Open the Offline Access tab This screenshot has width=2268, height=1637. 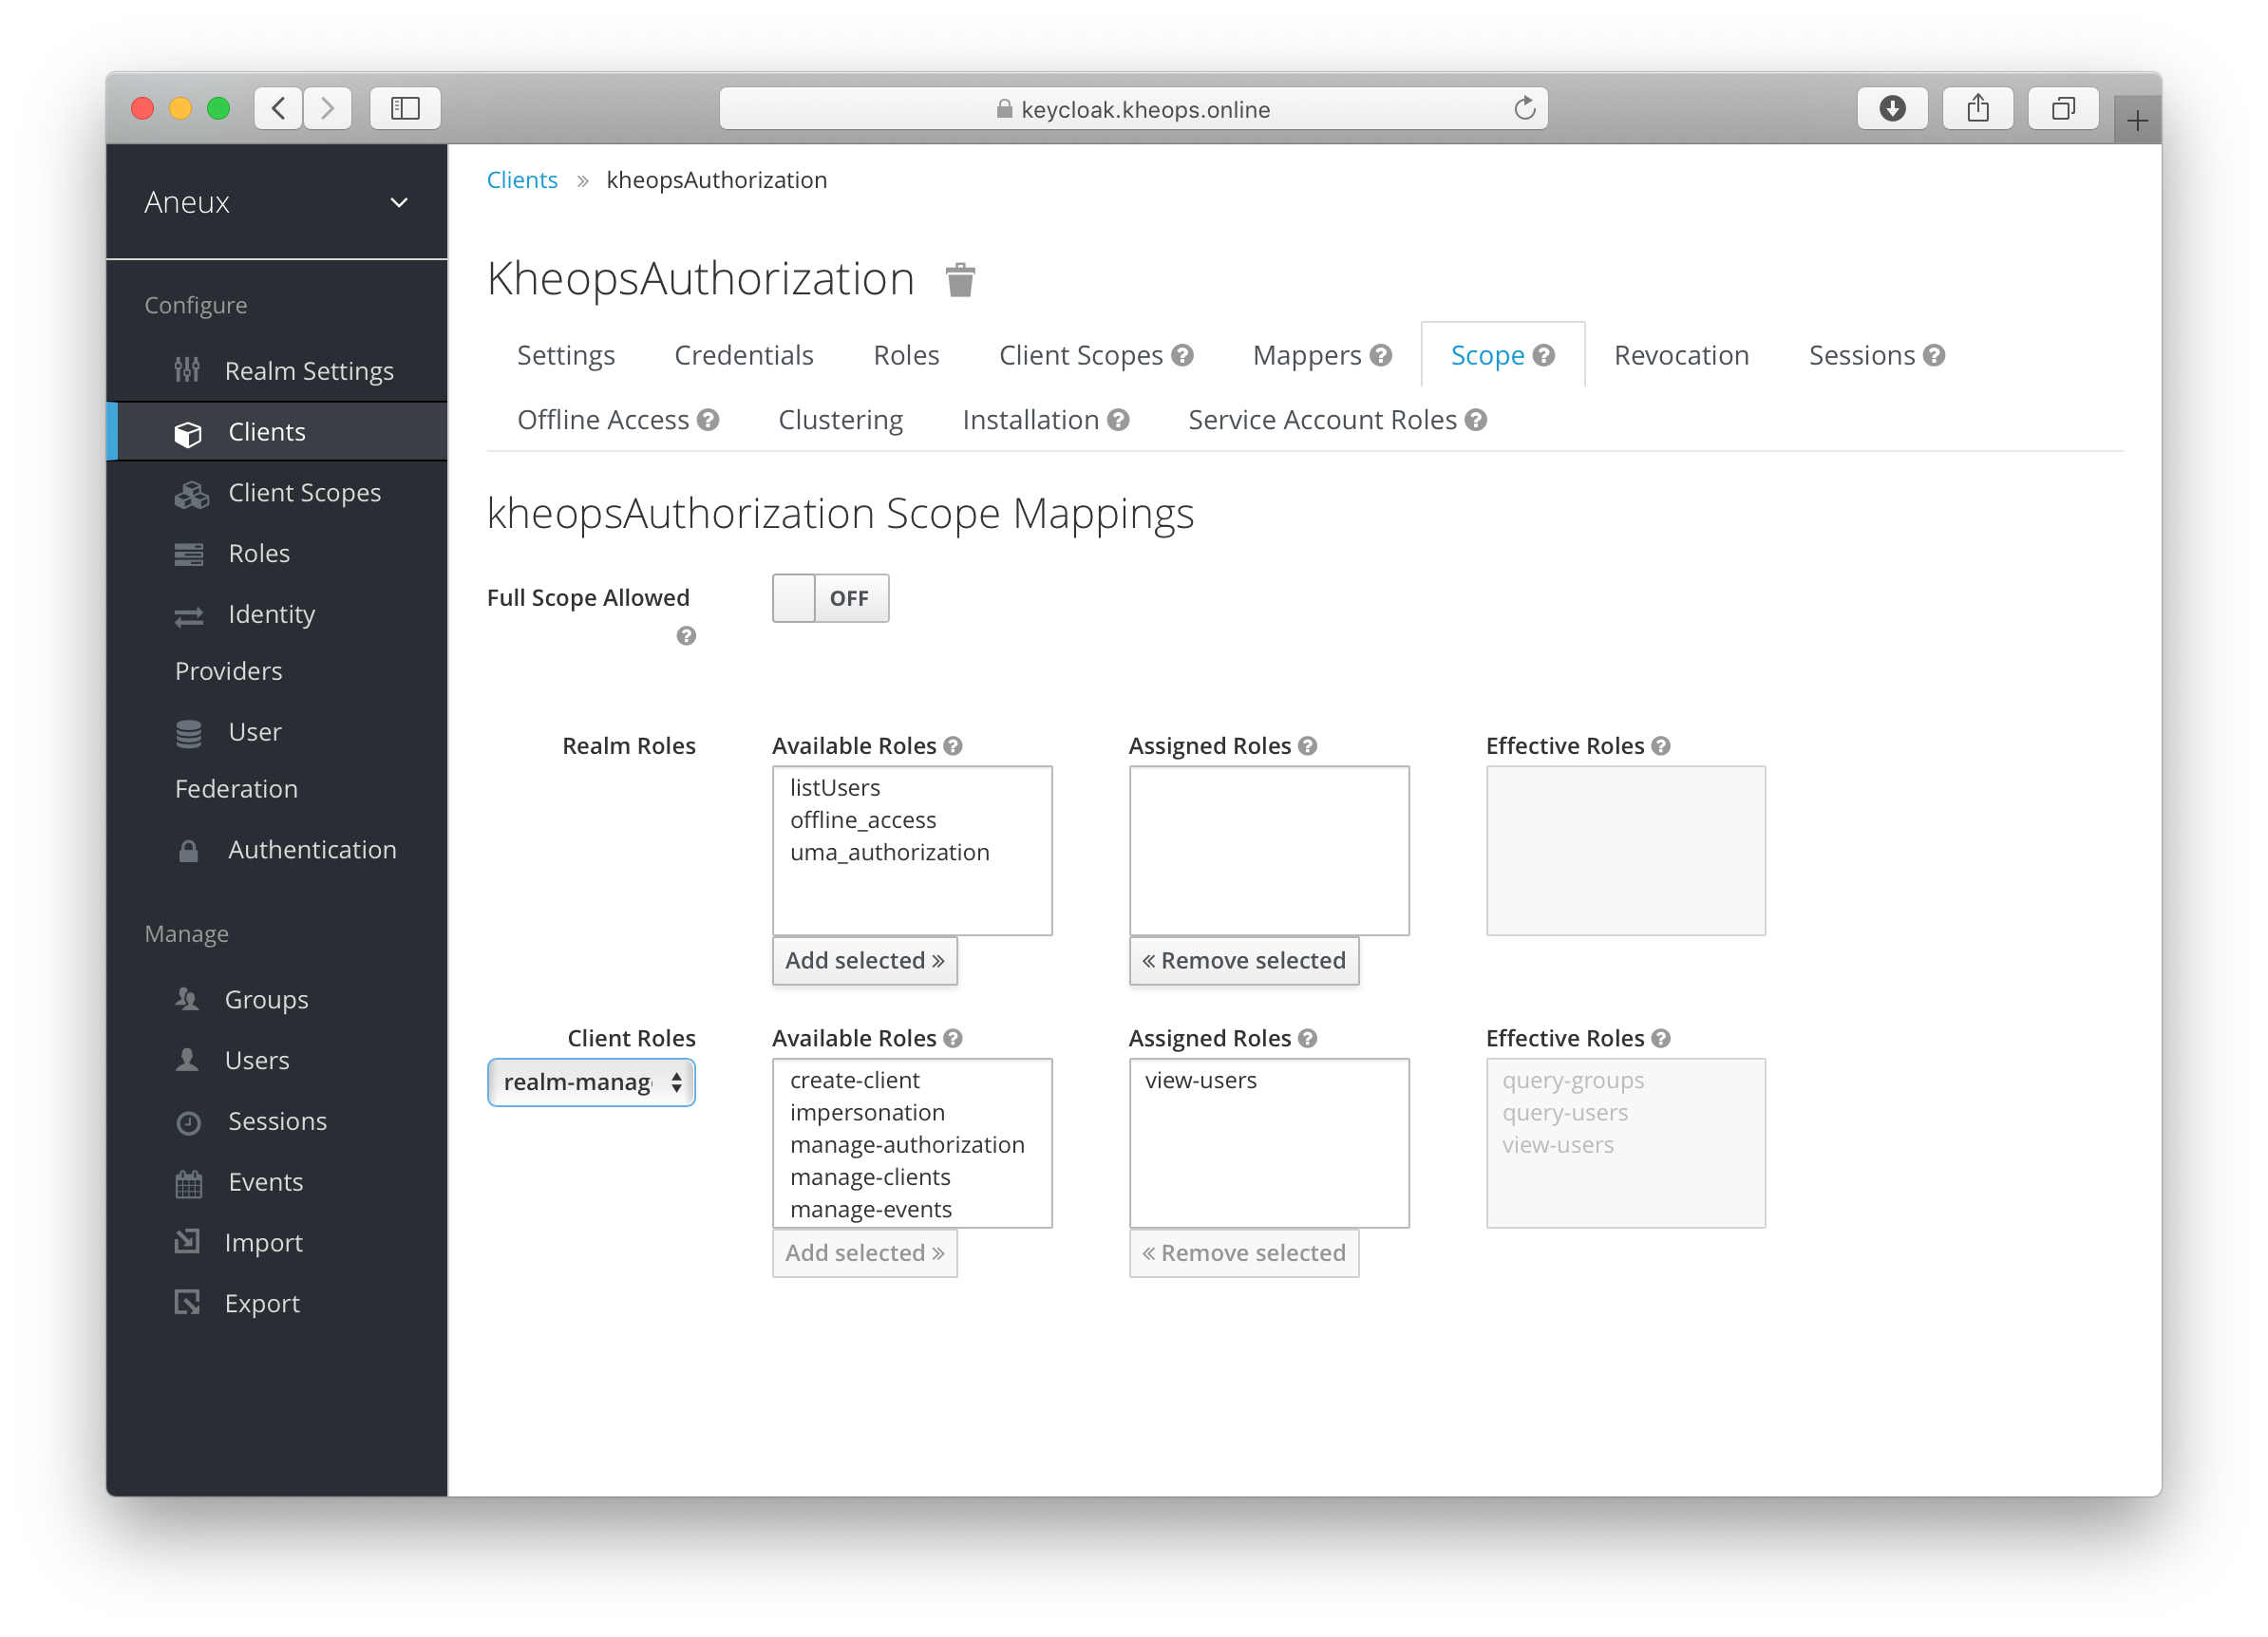pos(603,421)
